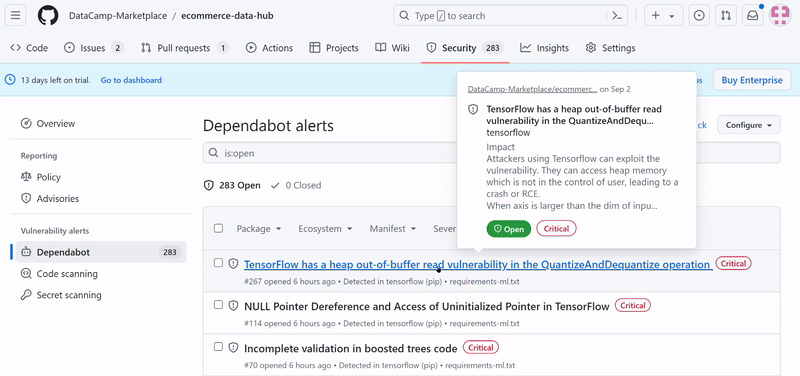Open the ecommerce-data-hub repository link
This screenshot has width=800, height=376.
pos(227,16)
